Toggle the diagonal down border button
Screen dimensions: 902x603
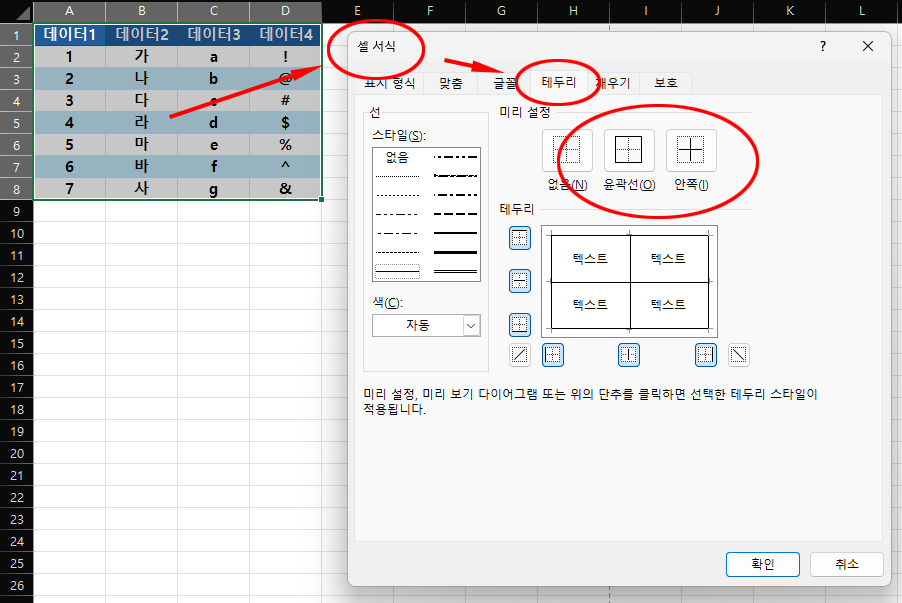point(739,355)
